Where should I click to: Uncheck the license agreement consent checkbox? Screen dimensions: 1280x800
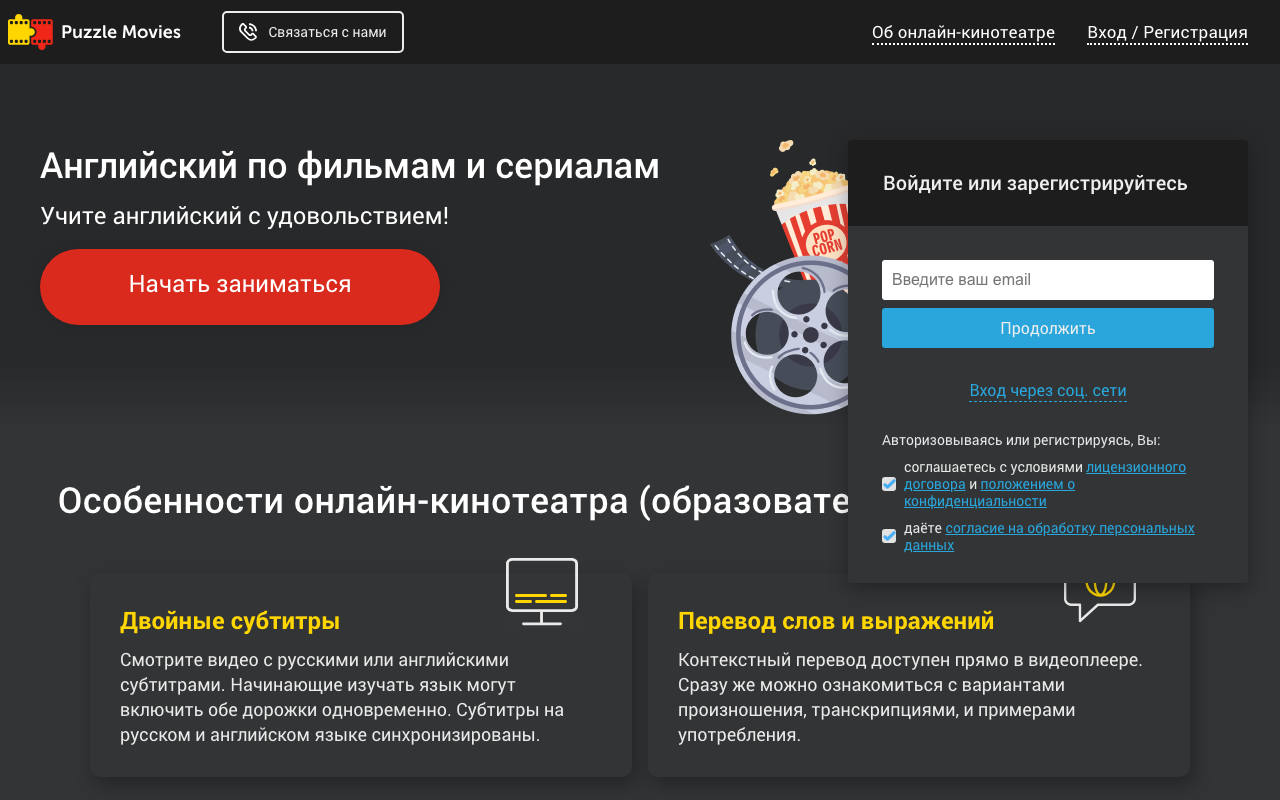click(888, 483)
